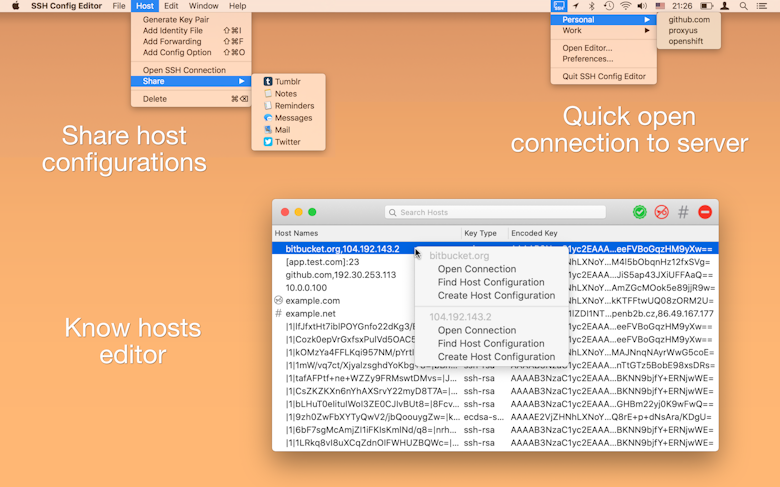780x487 pixels.
Task: Click the menu bar clock 21:26
Action: click(682, 6)
